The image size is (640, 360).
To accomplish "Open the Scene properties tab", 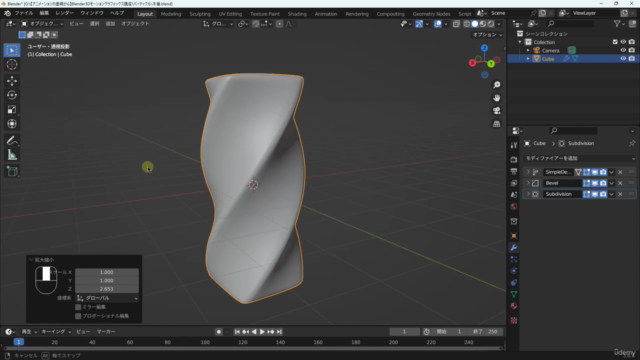I will (x=514, y=195).
